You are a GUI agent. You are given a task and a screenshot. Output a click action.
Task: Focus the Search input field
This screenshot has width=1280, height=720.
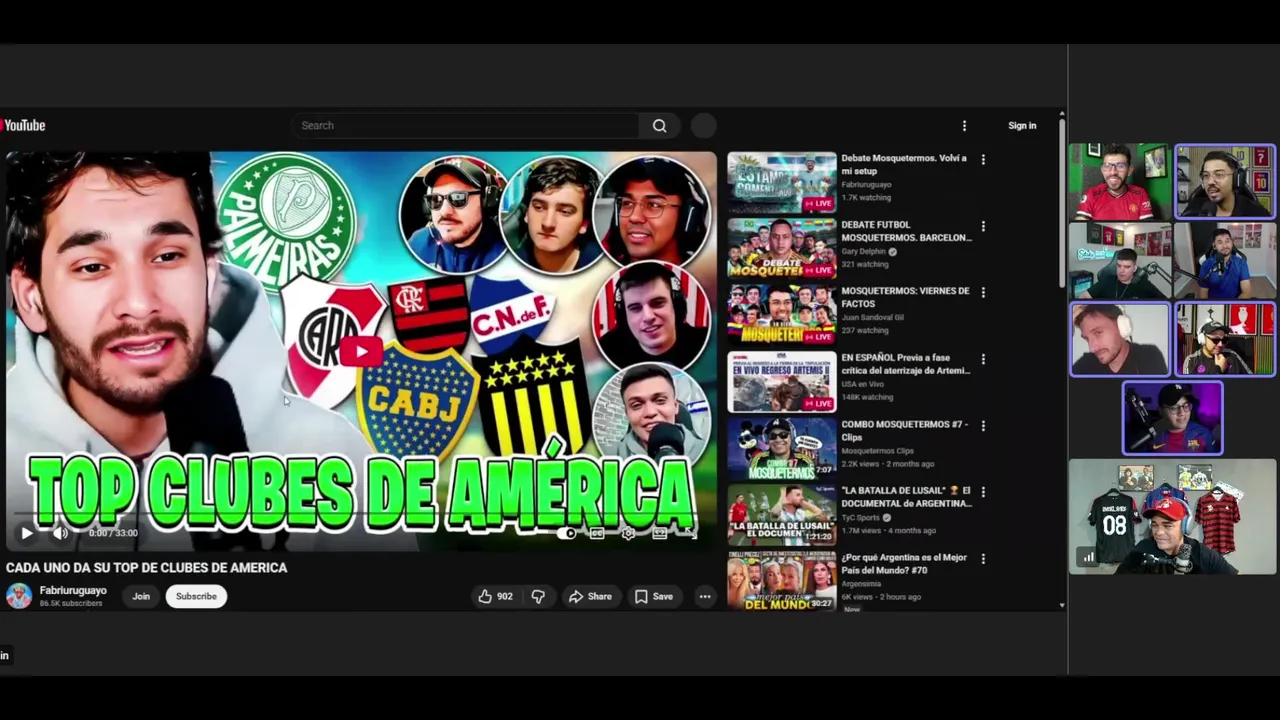[466, 125]
